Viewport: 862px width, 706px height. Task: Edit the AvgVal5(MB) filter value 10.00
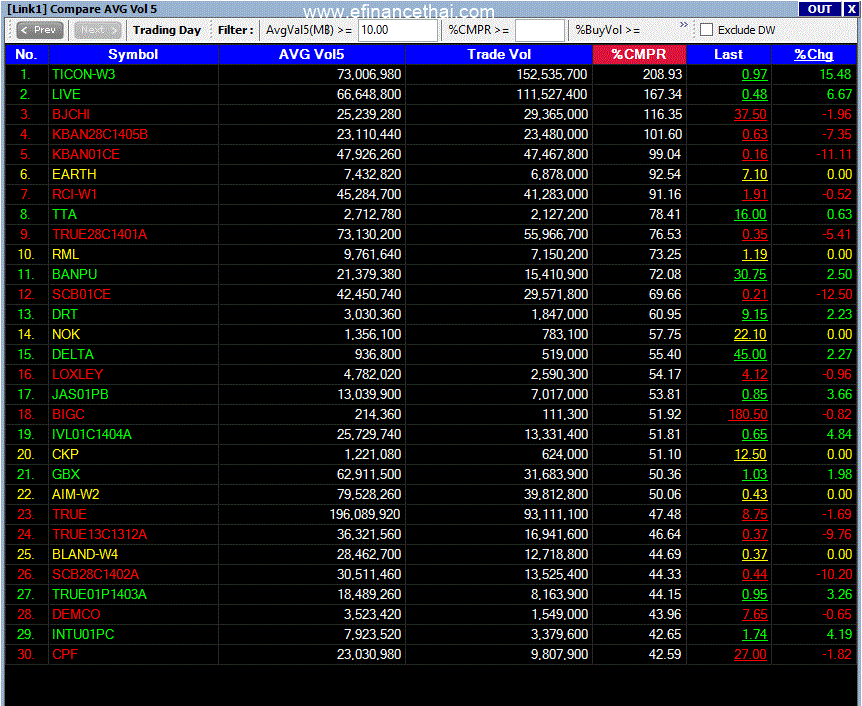click(x=397, y=30)
